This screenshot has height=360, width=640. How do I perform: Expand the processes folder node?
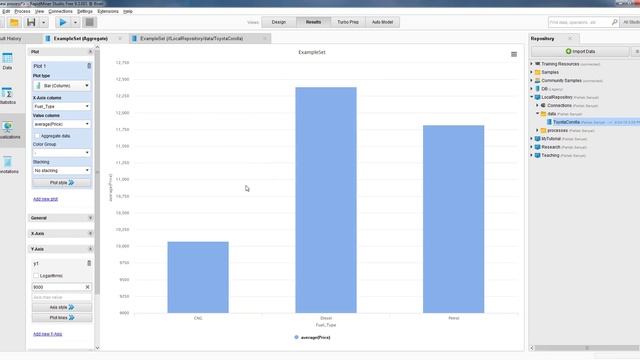(538, 130)
